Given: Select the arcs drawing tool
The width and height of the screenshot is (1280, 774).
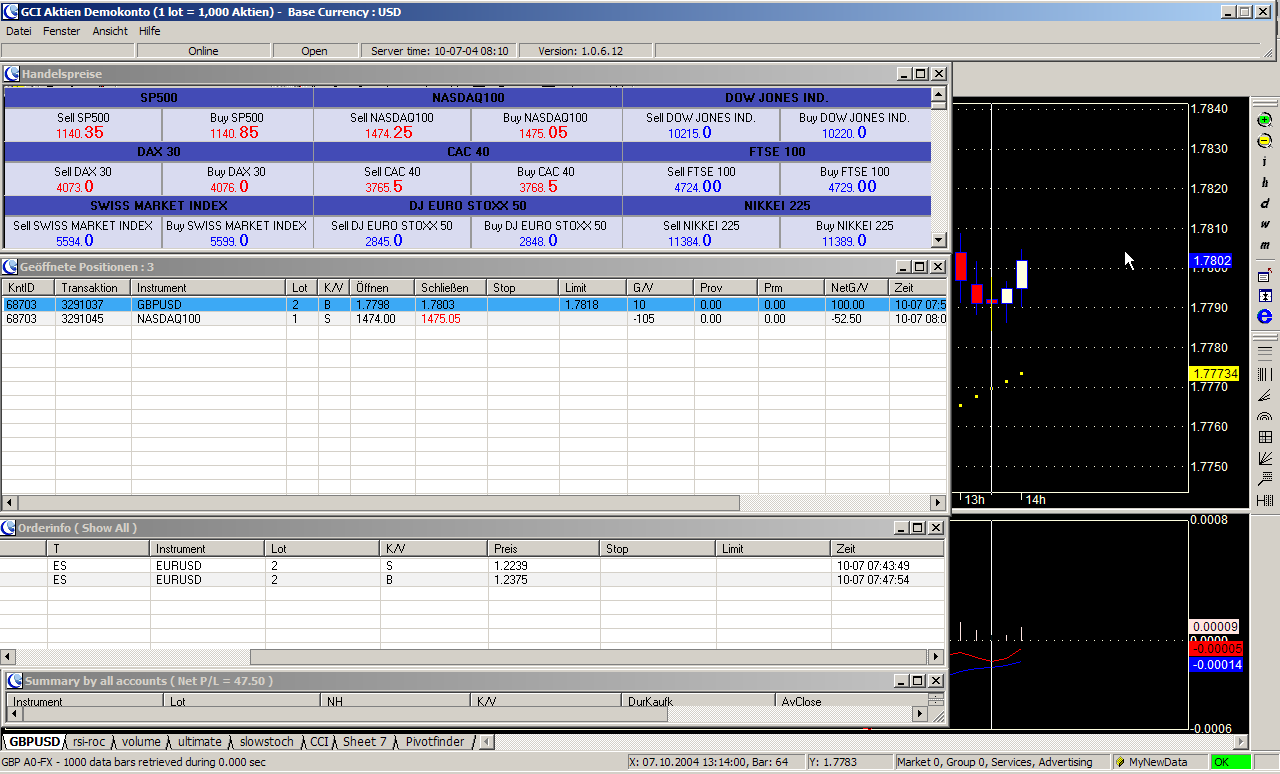Looking at the screenshot, I should point(1264,416).
